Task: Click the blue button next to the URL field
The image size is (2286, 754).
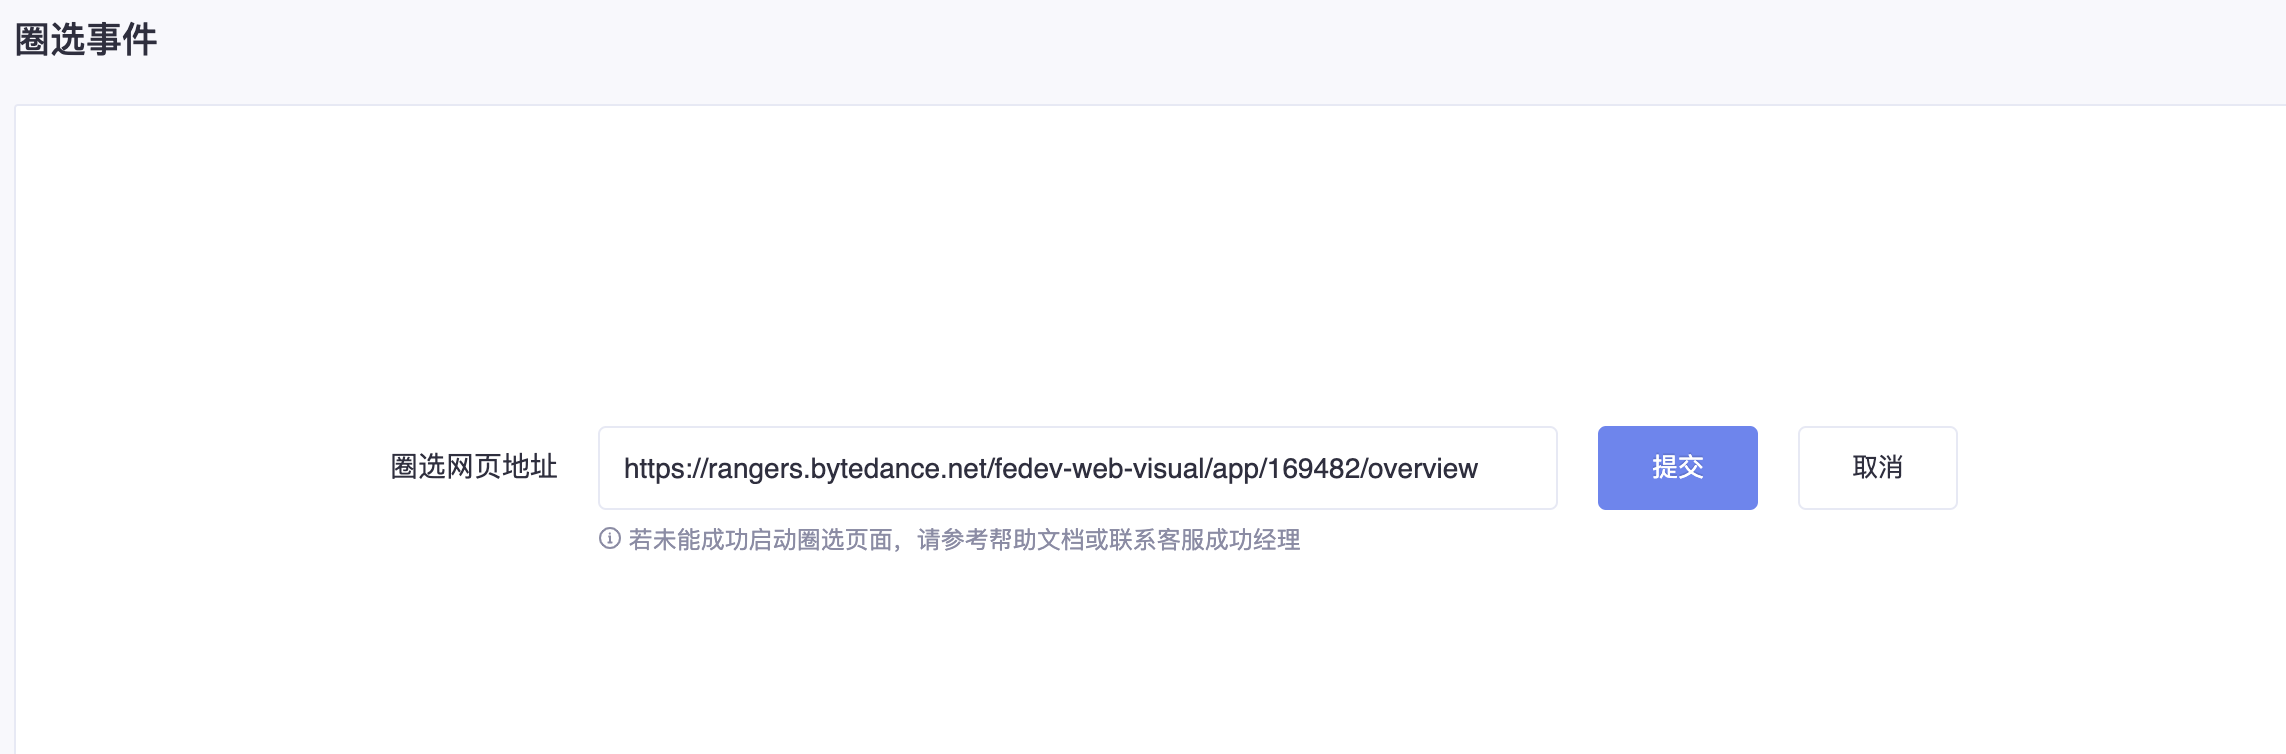Action: (x=1677, y=468)
